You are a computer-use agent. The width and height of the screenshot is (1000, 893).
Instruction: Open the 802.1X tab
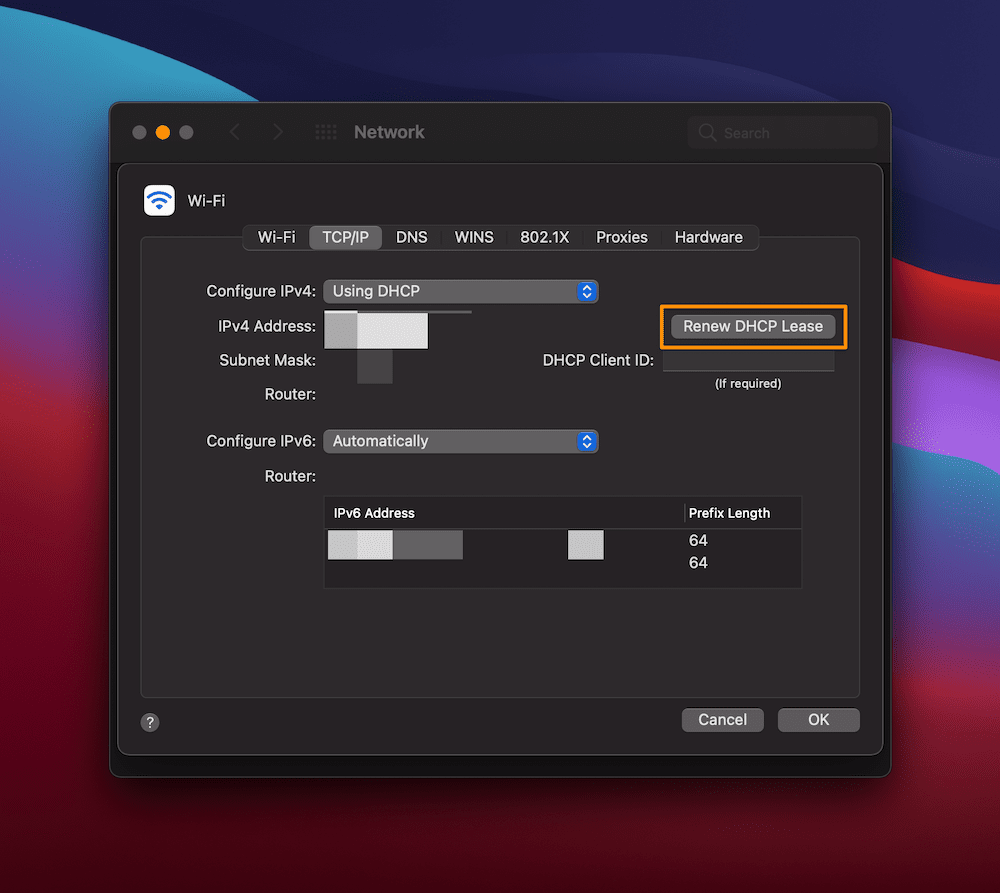point(544,237)
